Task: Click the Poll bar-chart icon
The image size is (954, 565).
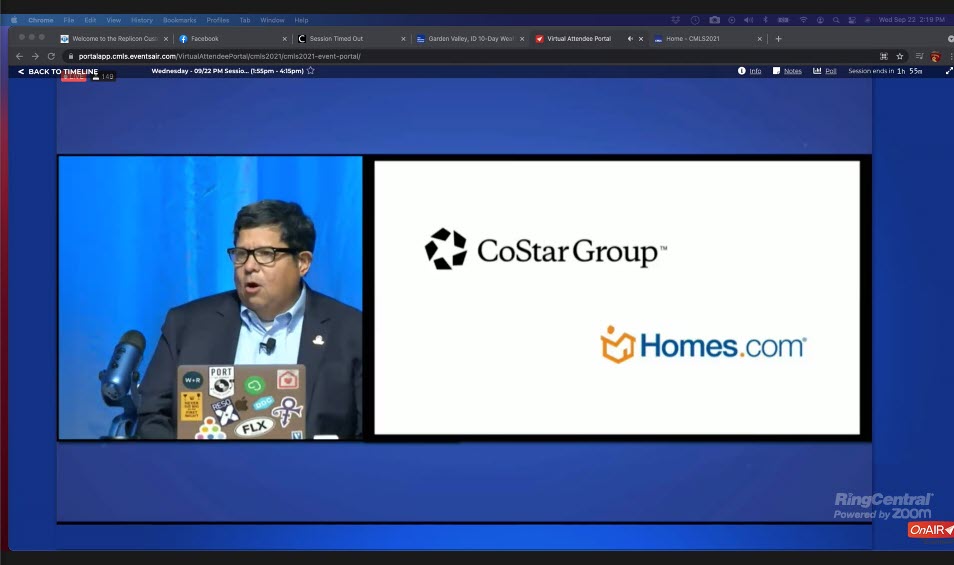Action: coord(817,71)
